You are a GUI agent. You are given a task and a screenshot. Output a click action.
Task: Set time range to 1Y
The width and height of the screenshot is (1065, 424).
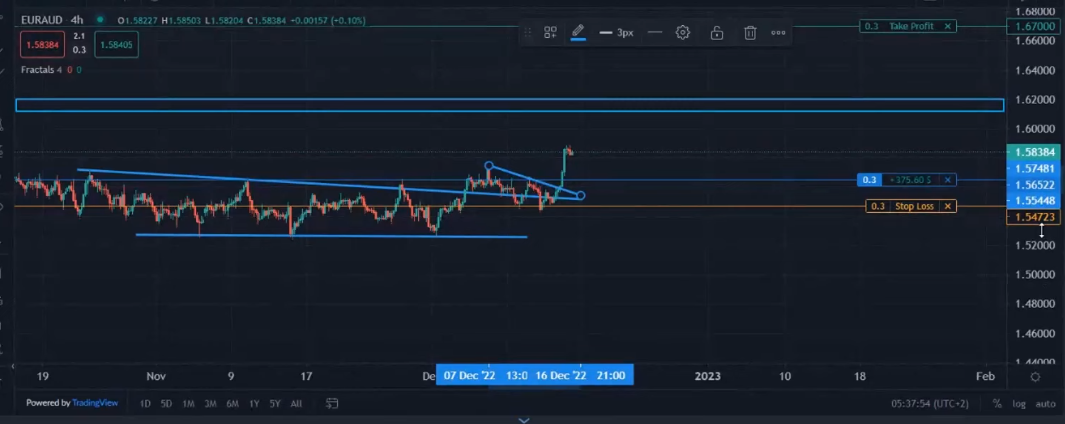(254, 404)
